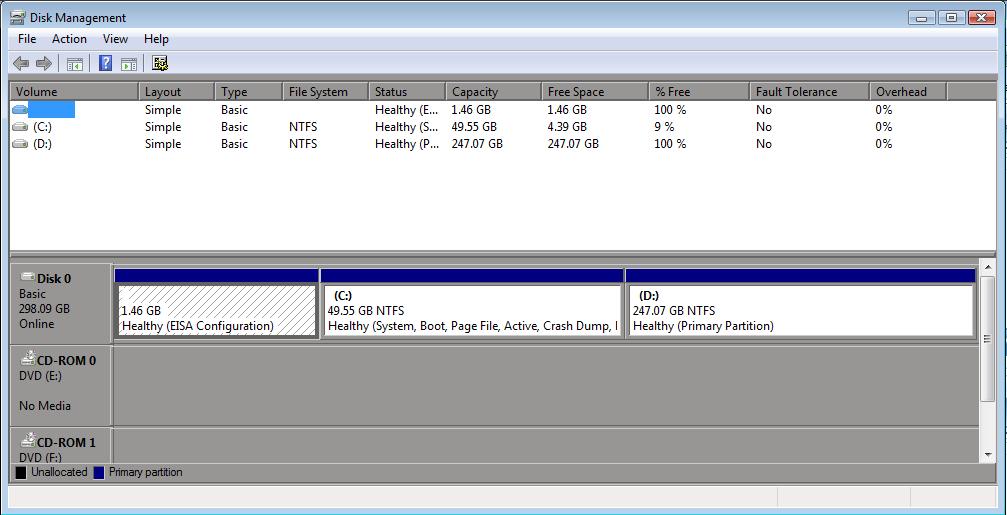Image resolution: width=1007 pixels, height=515 pixels.
Task: Toggle the action pane toolbar icon
Action: pos(129,64)
